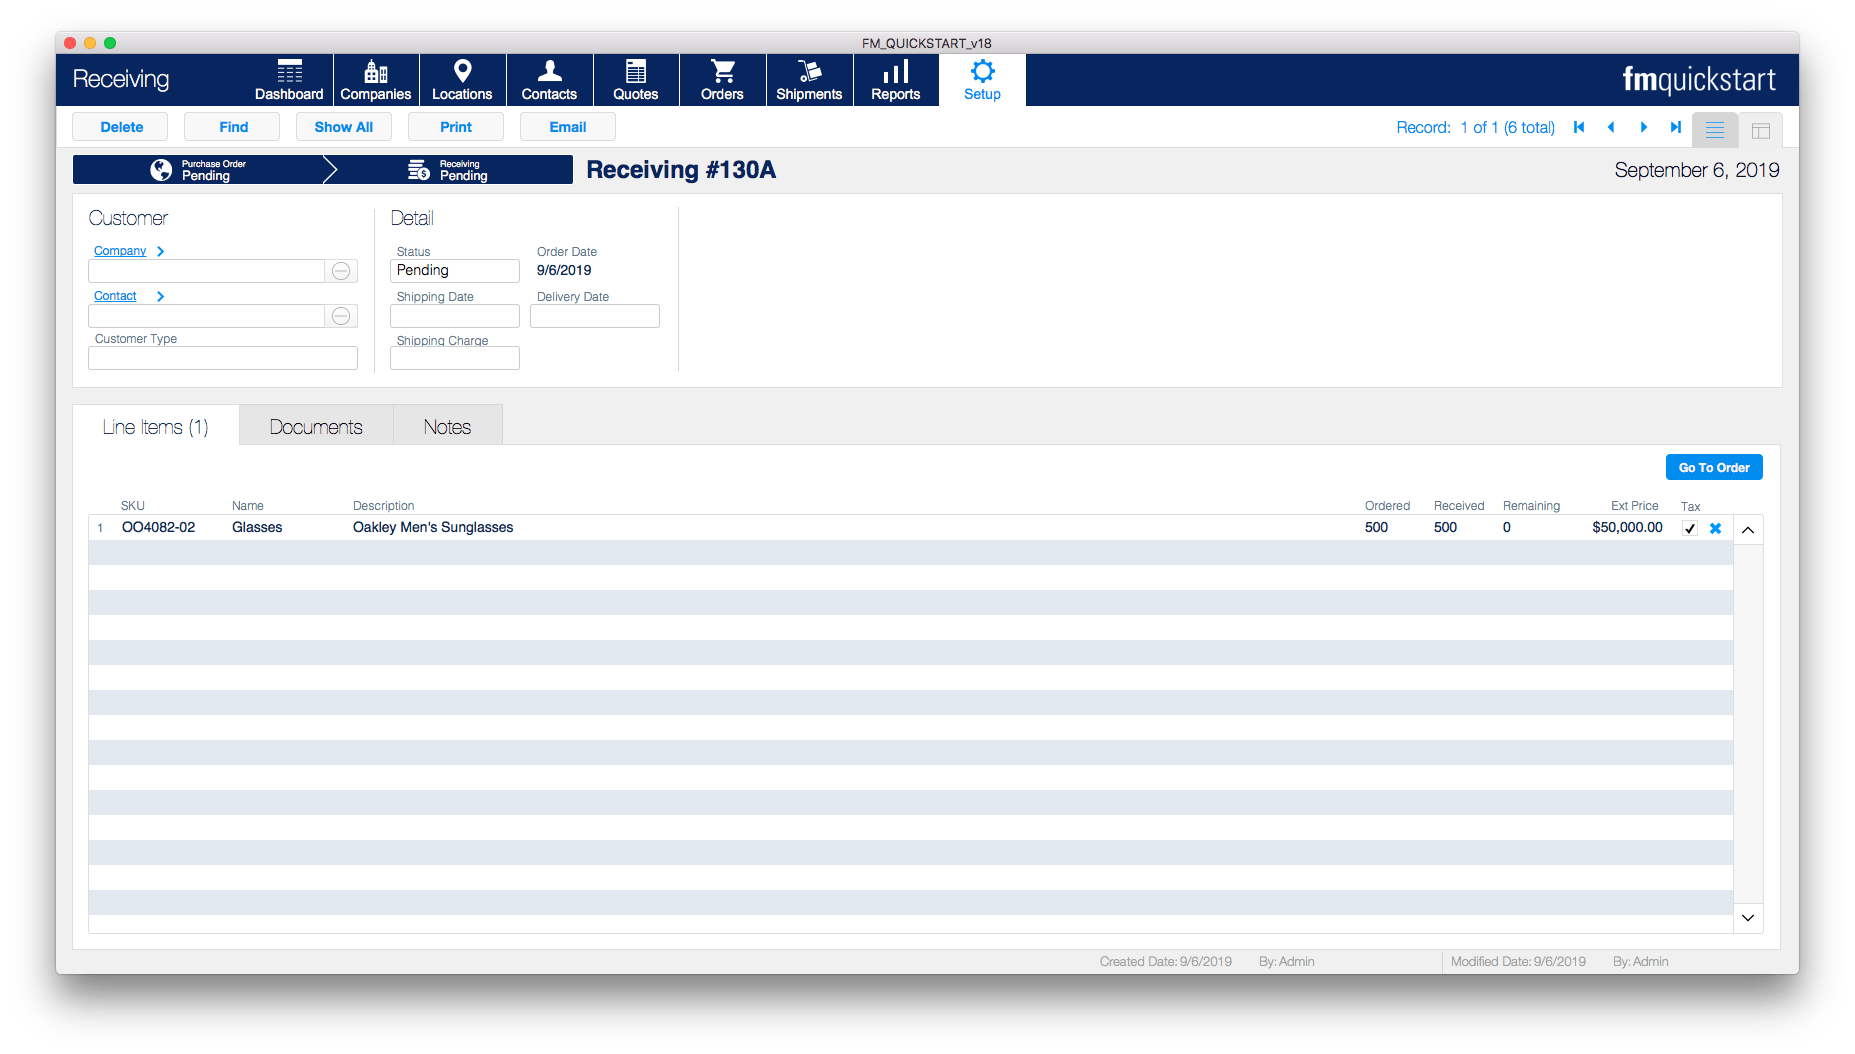Screen dimensions: 1855x1054
Task: Open Setup with the gear icon
Action: click(982, 80)
